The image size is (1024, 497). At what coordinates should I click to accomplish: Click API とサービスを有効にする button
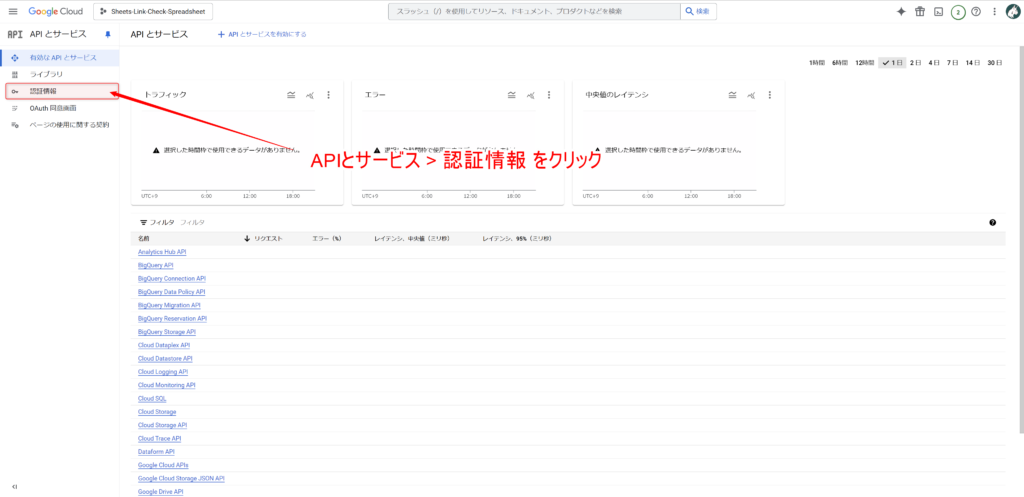tap(262, 34)
